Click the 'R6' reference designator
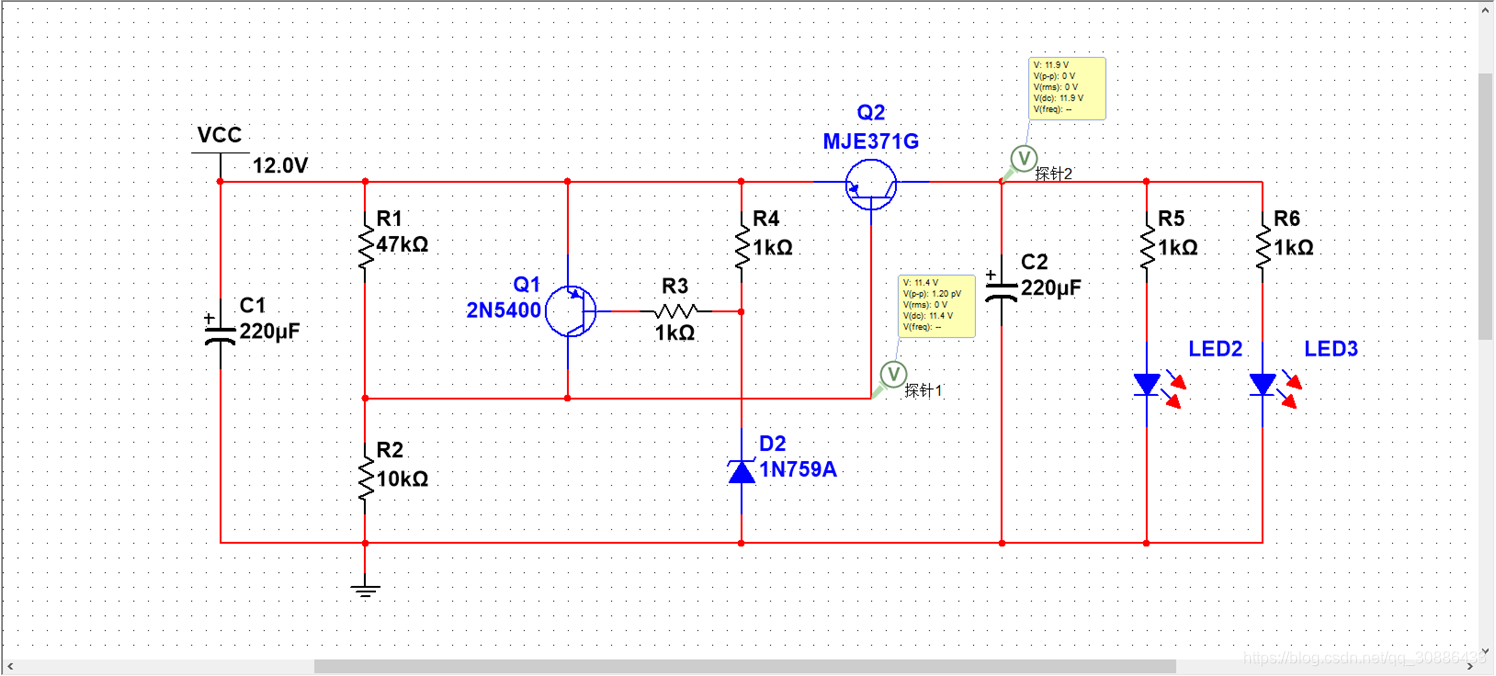The image size is (1496, 676). 1287,219
